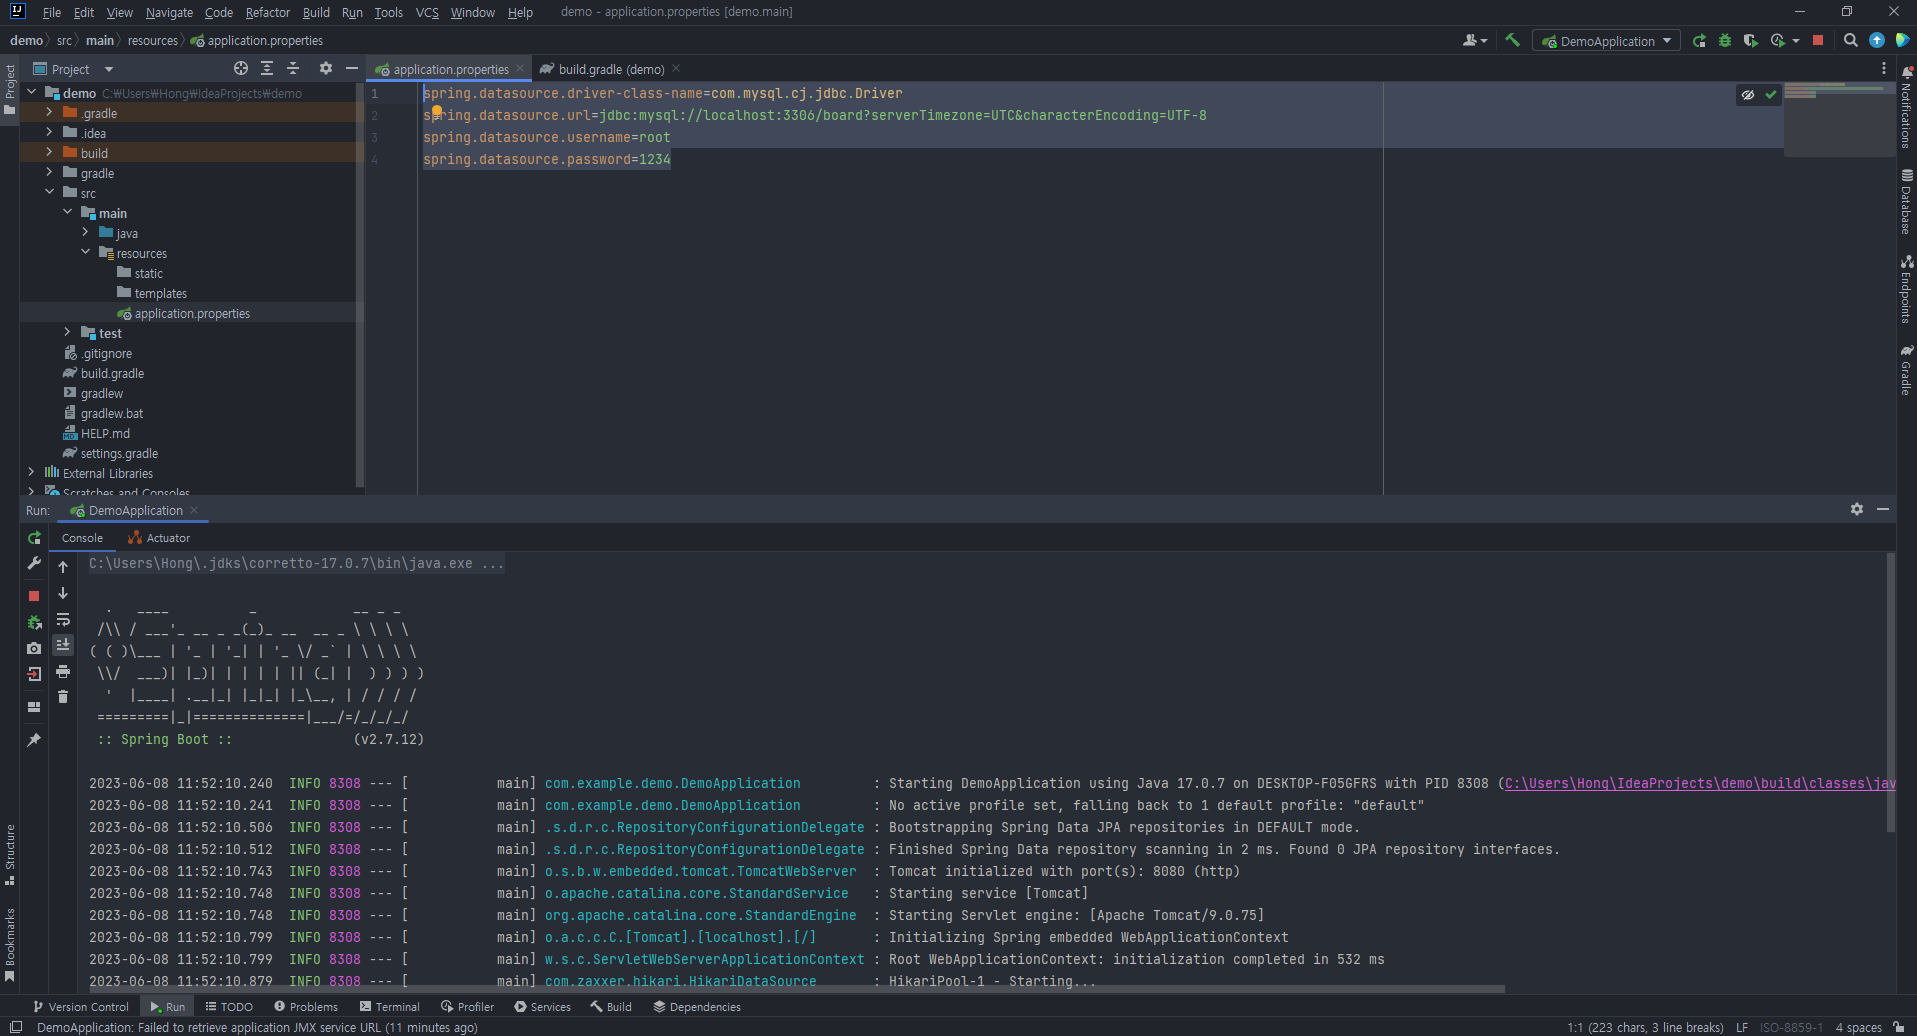Hide the Project tool window
This screenshot has height=1036, width=1917.
tap(351, 69)
